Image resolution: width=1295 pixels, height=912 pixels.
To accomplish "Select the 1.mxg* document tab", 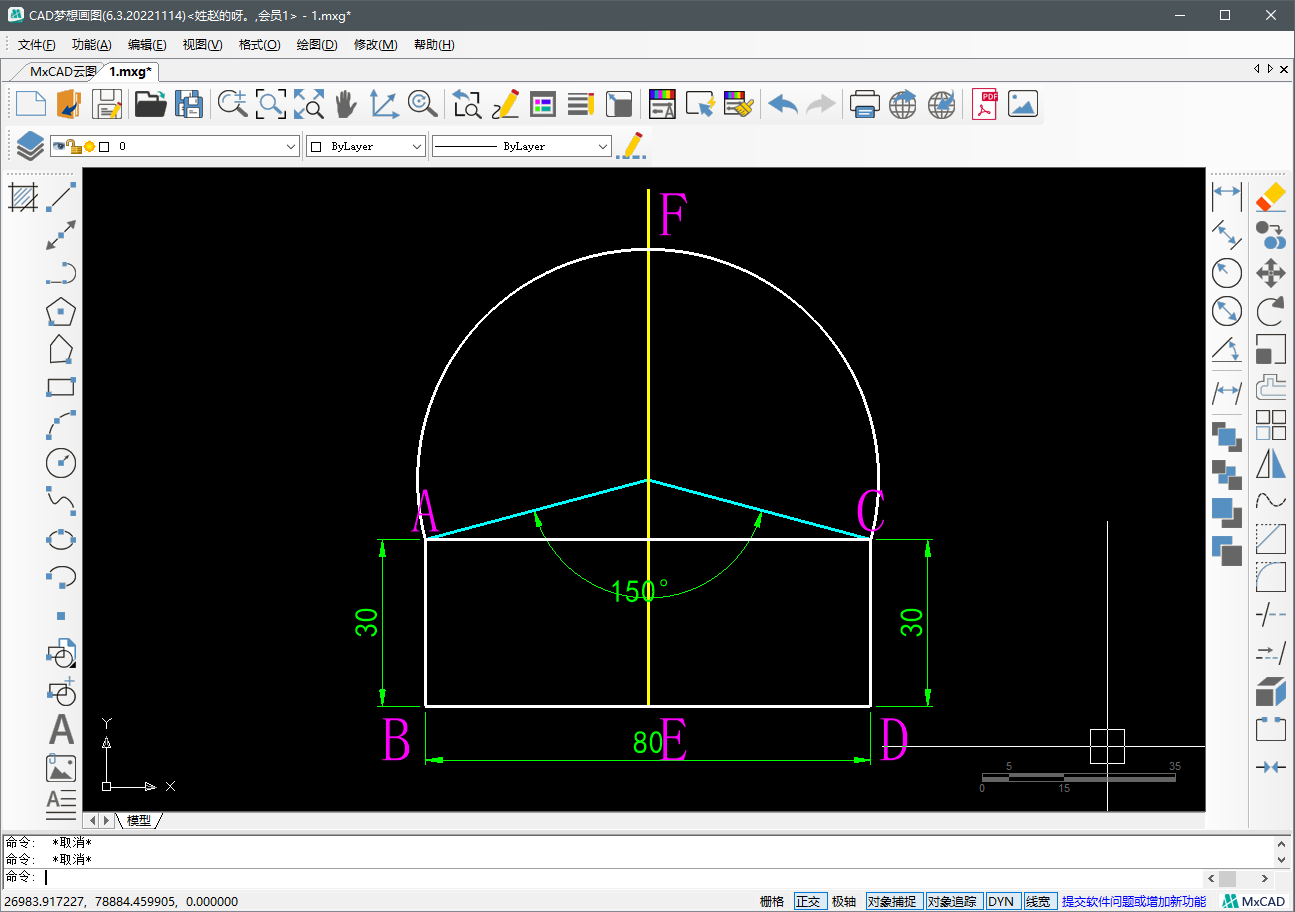I will (x=130, y=71).
